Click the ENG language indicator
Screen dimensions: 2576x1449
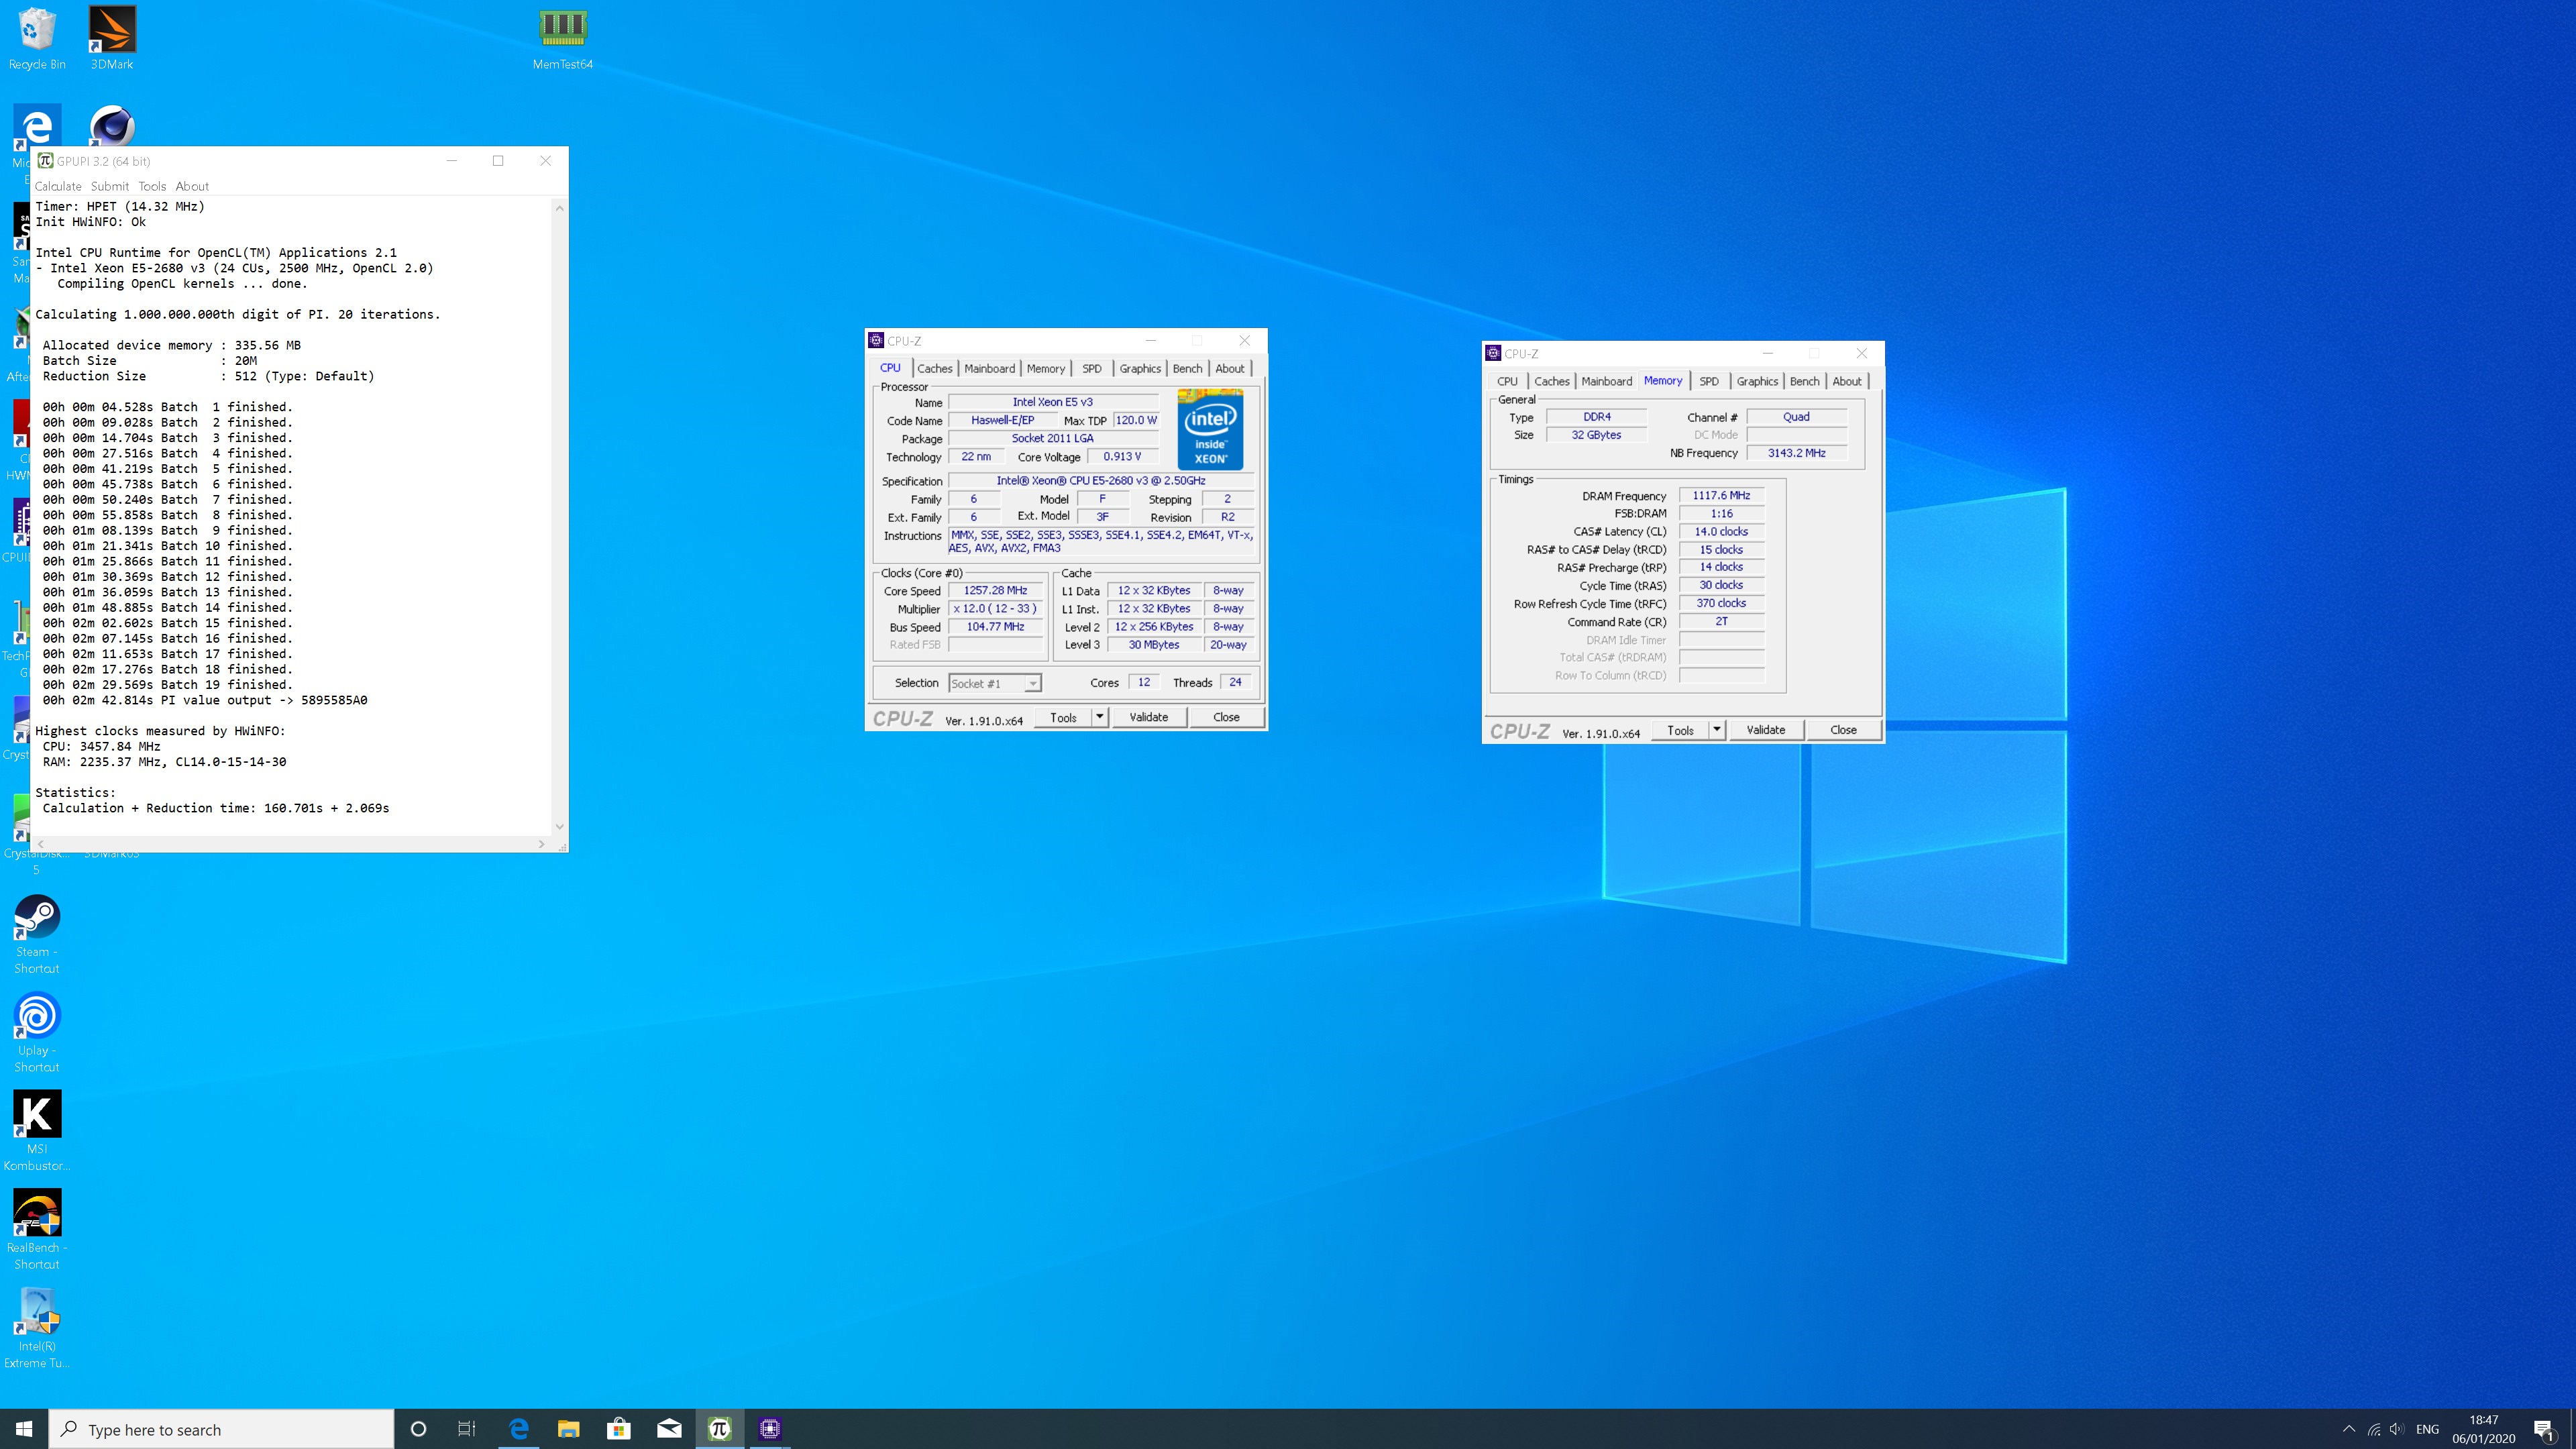point(2427,1429)
